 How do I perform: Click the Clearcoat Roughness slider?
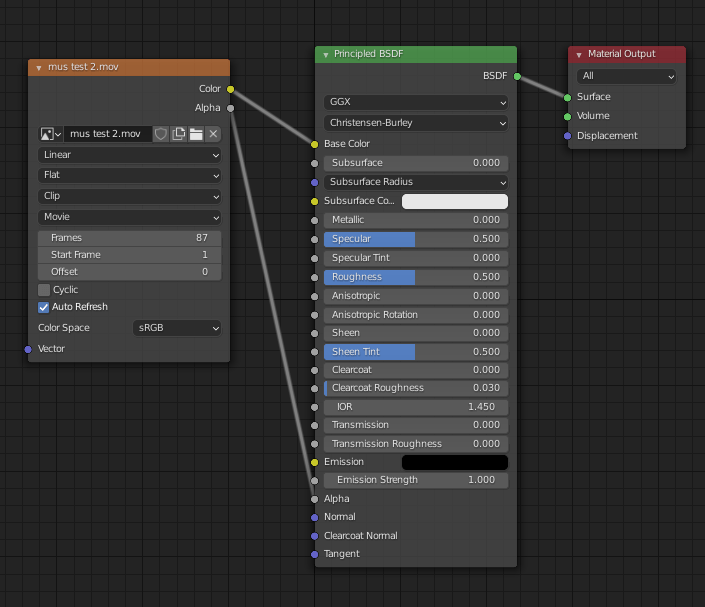coord(416,388)
